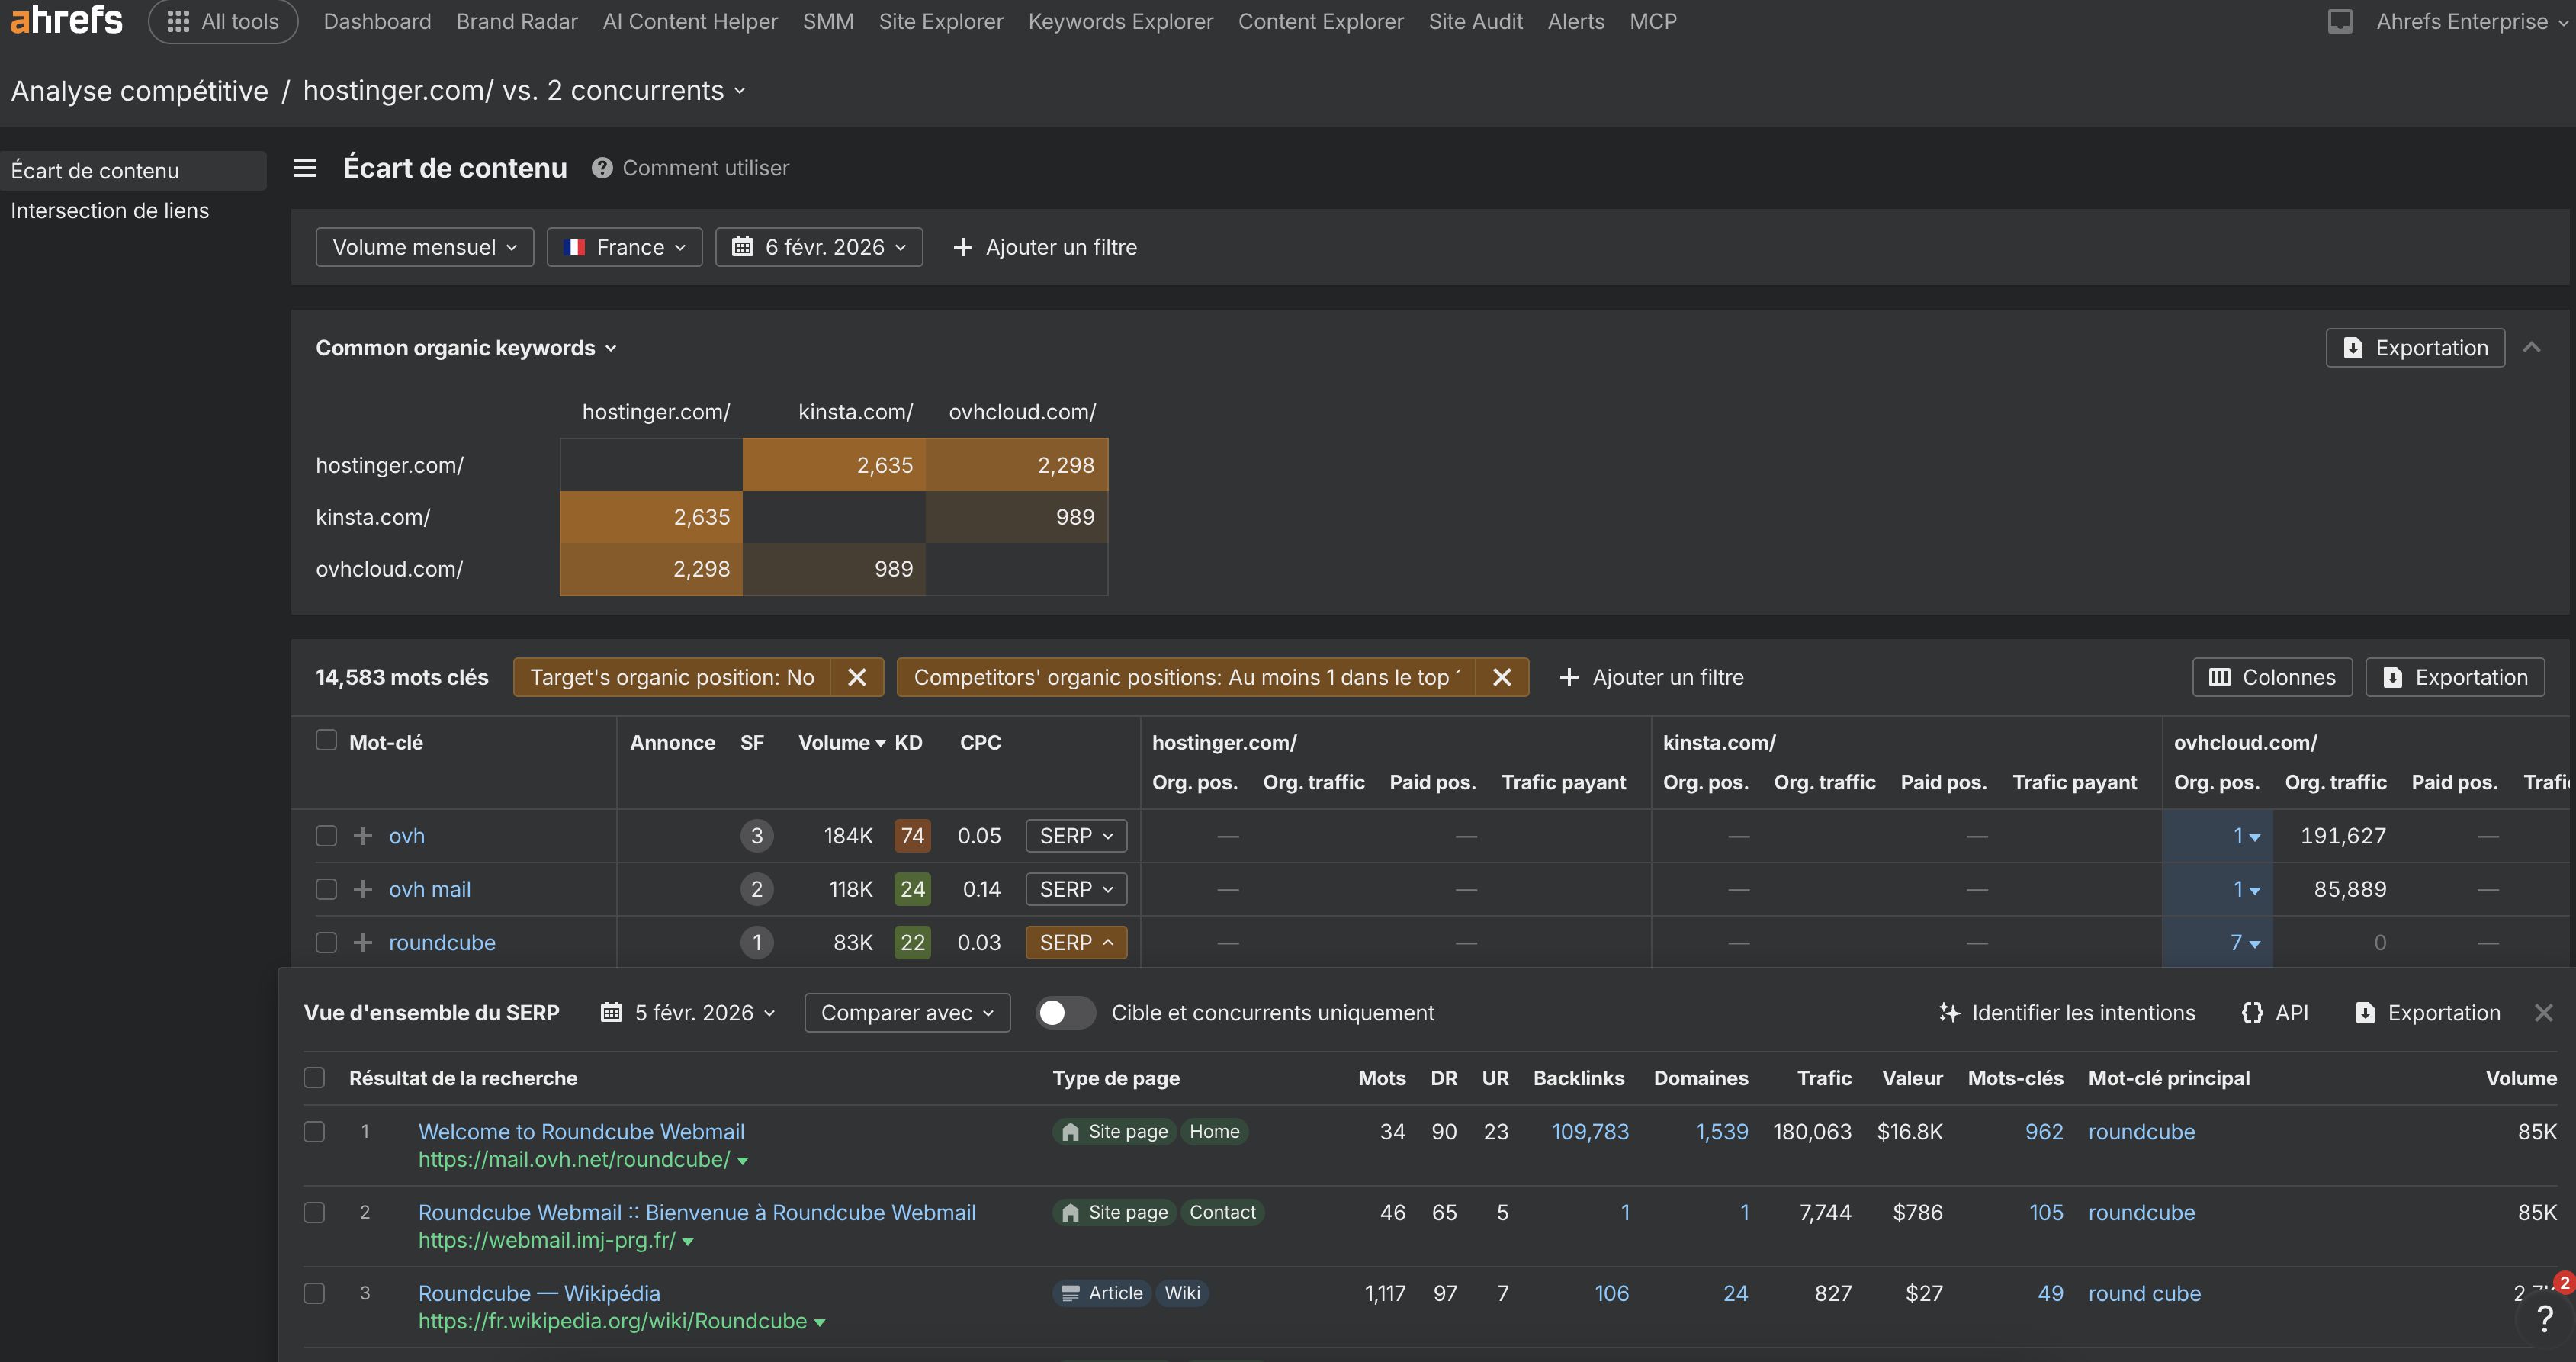Expand the SERP dropdown for keyword ovh
Image resolution: width=2576 pixels, height=1362 pixels.
(1075, 835)
